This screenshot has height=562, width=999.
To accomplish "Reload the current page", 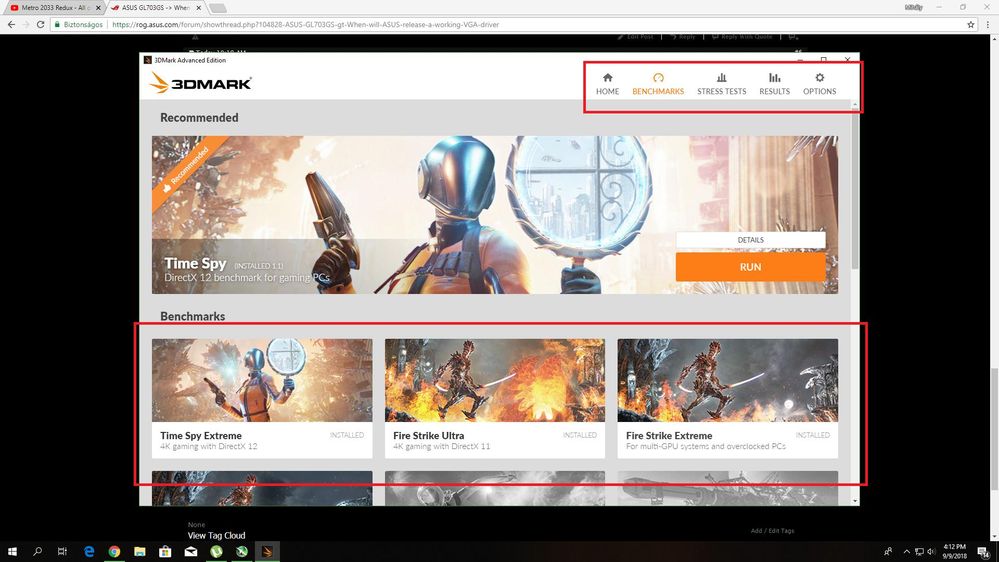I will (40, 24).
